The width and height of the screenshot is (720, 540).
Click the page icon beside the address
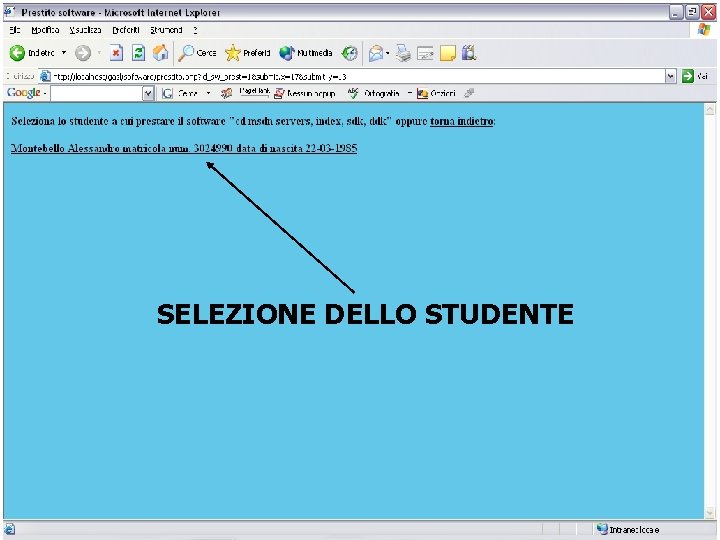click(45, 76)
